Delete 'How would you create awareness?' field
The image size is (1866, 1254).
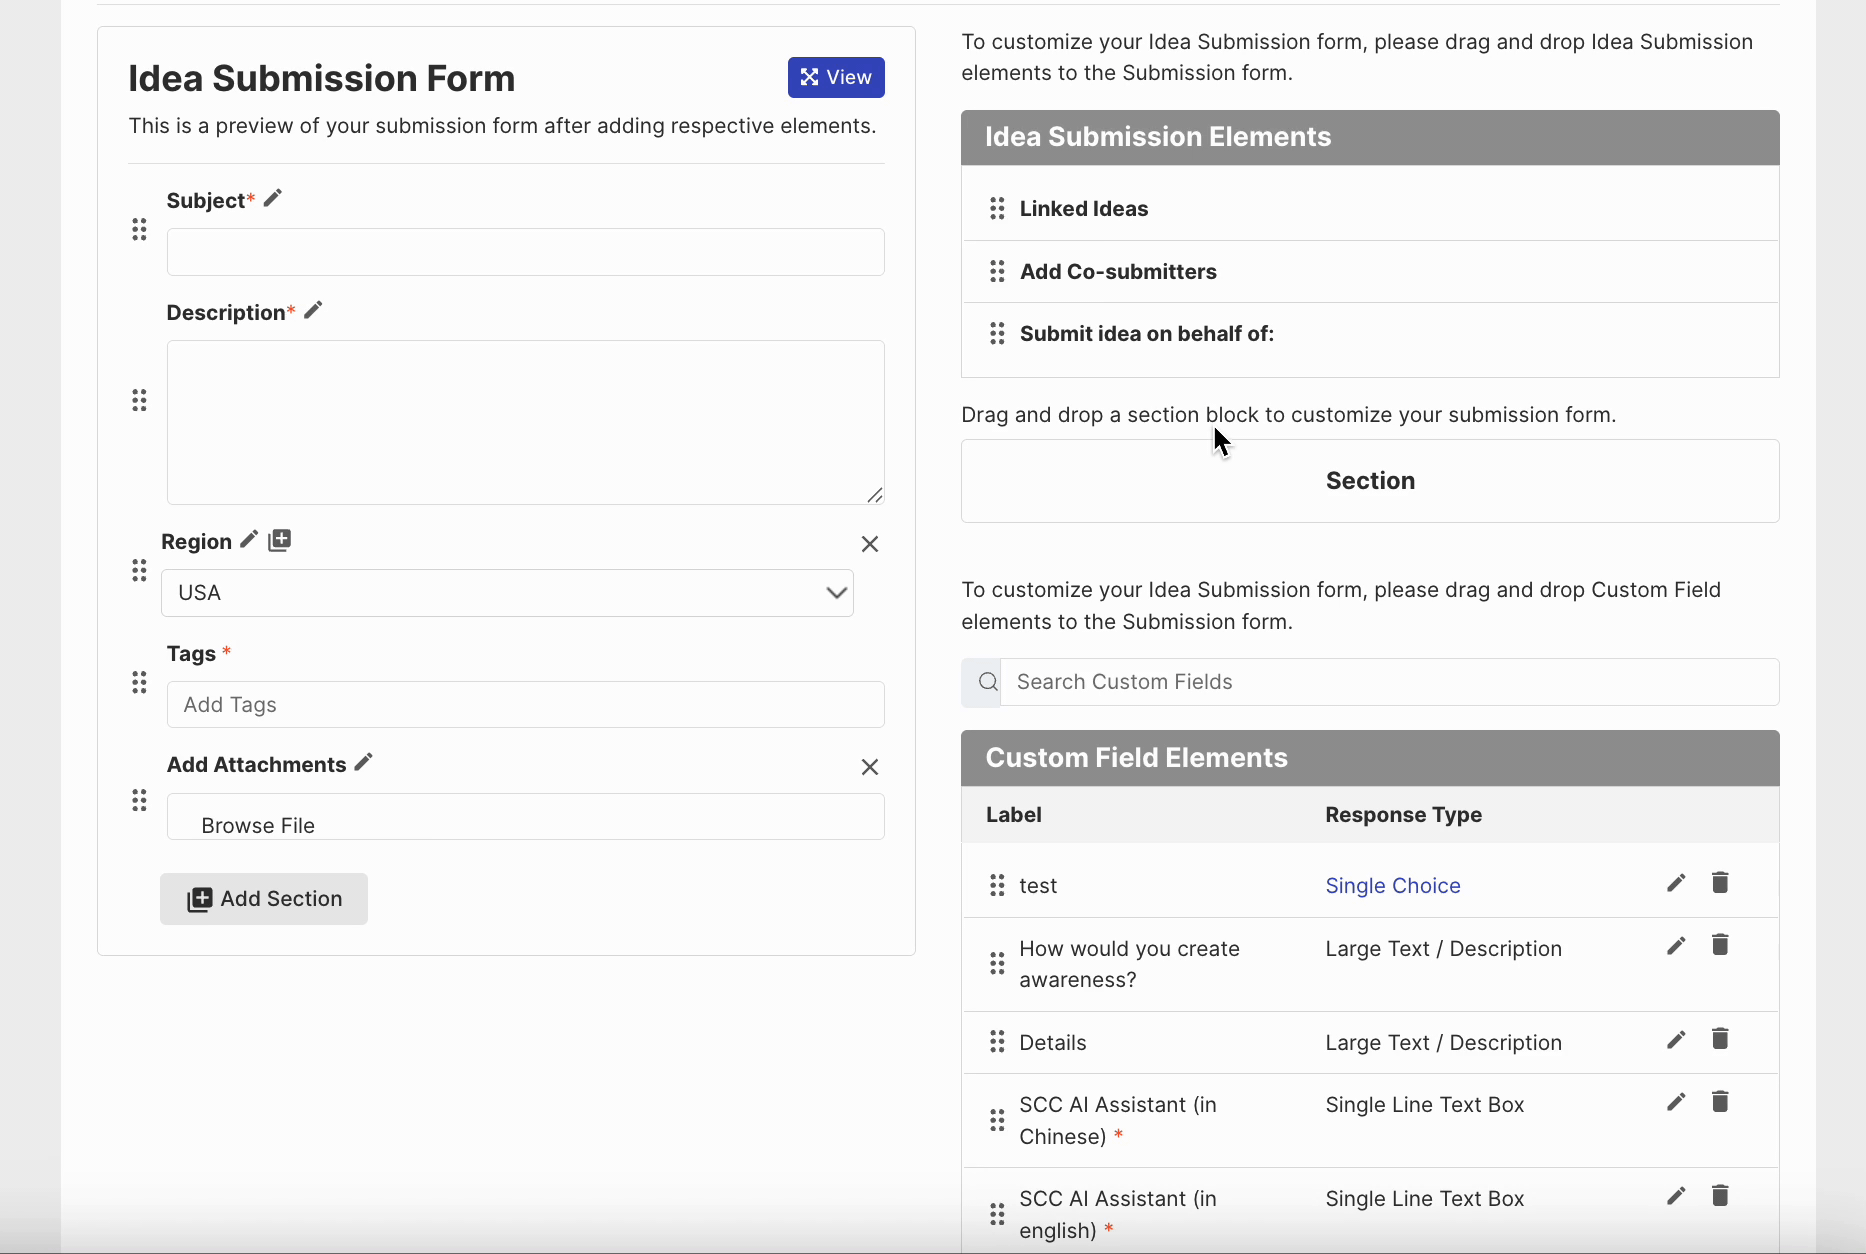(x=1720, y=946)
